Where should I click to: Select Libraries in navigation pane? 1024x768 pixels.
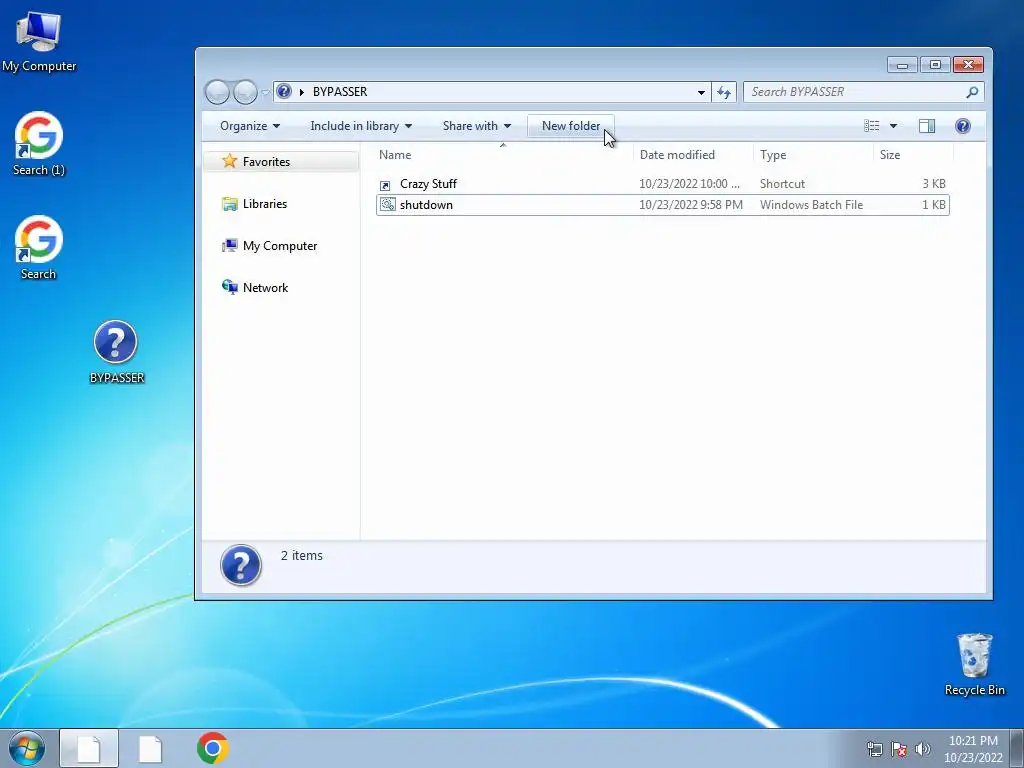tap(264, 204)
